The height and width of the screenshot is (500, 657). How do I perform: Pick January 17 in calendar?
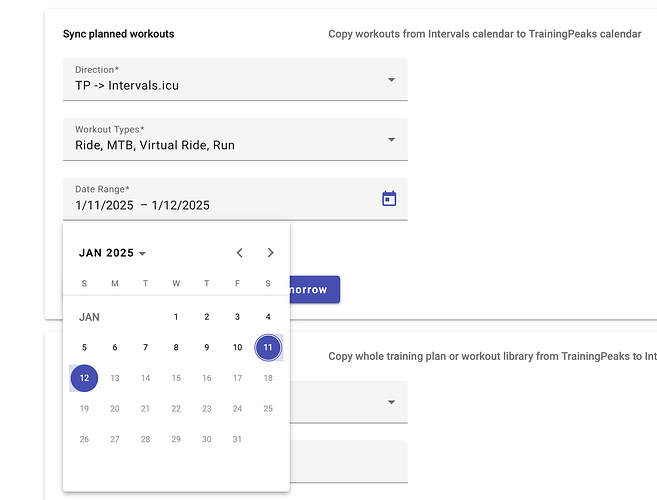(x=237, y=378)
